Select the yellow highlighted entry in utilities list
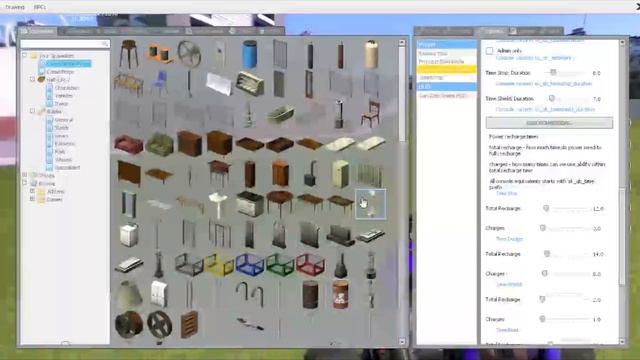The image size is (640, 360). [447, 69]
